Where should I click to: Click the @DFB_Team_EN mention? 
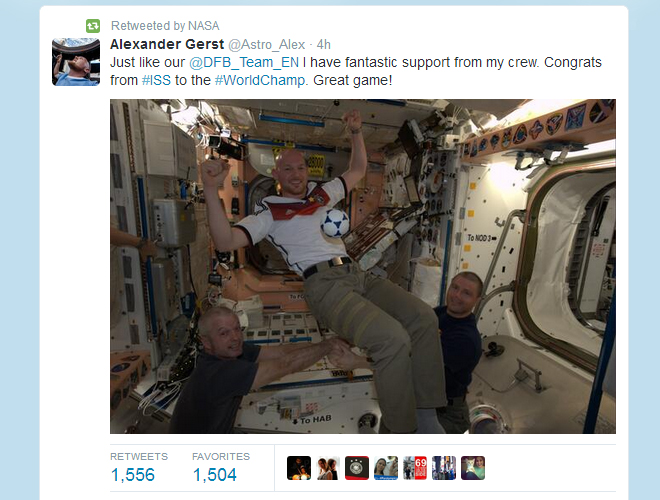tap(244, 62)
